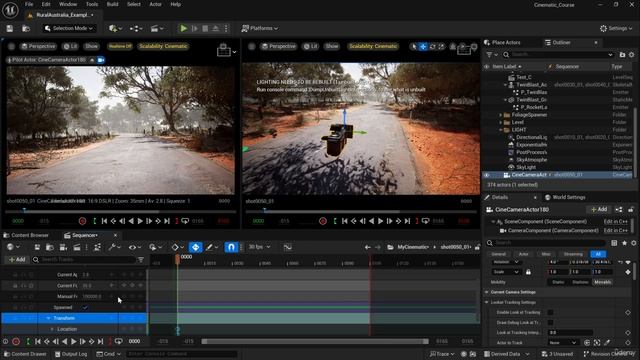Switch to the Place Actors tab
Image resolution: width=640 pixels, height=360 pixels.
tap(502, 42)
